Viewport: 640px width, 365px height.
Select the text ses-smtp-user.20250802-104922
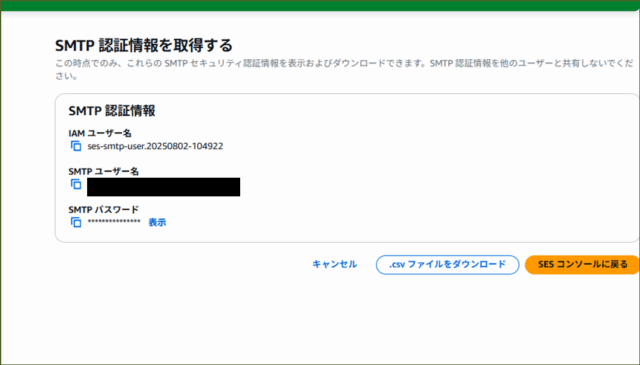pos(155,146)
